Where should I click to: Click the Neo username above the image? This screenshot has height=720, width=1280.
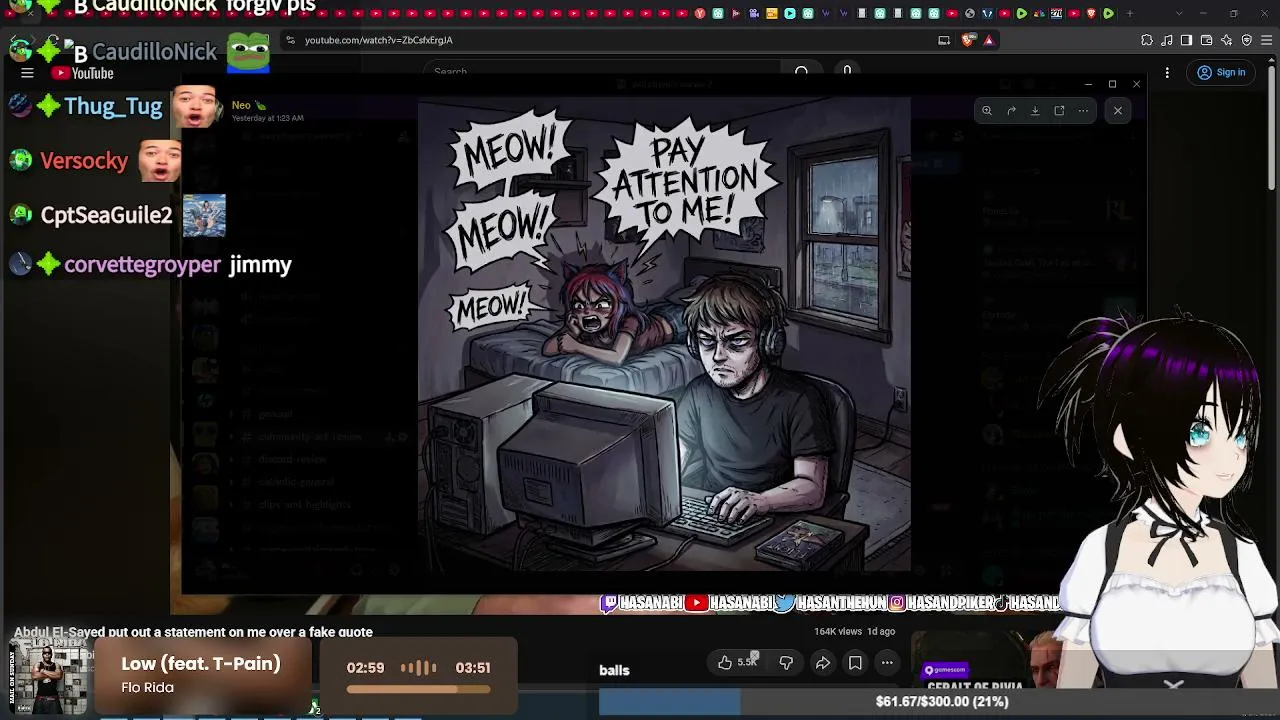click(x=241, y=105)
